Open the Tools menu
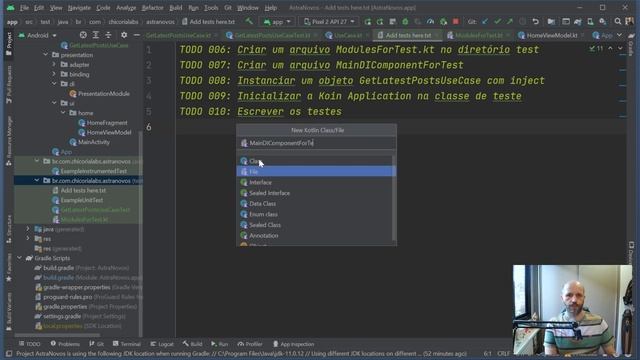 click(x=211, y=8)
